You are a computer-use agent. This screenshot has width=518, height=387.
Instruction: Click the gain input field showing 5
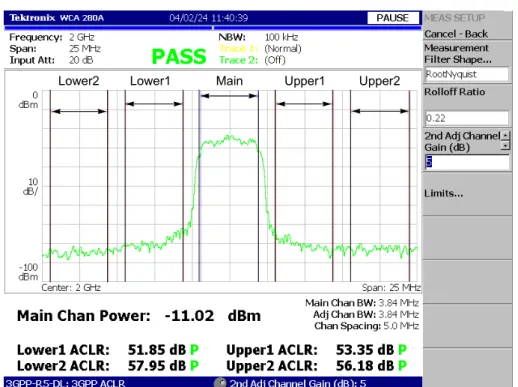(x=467, y=162)
